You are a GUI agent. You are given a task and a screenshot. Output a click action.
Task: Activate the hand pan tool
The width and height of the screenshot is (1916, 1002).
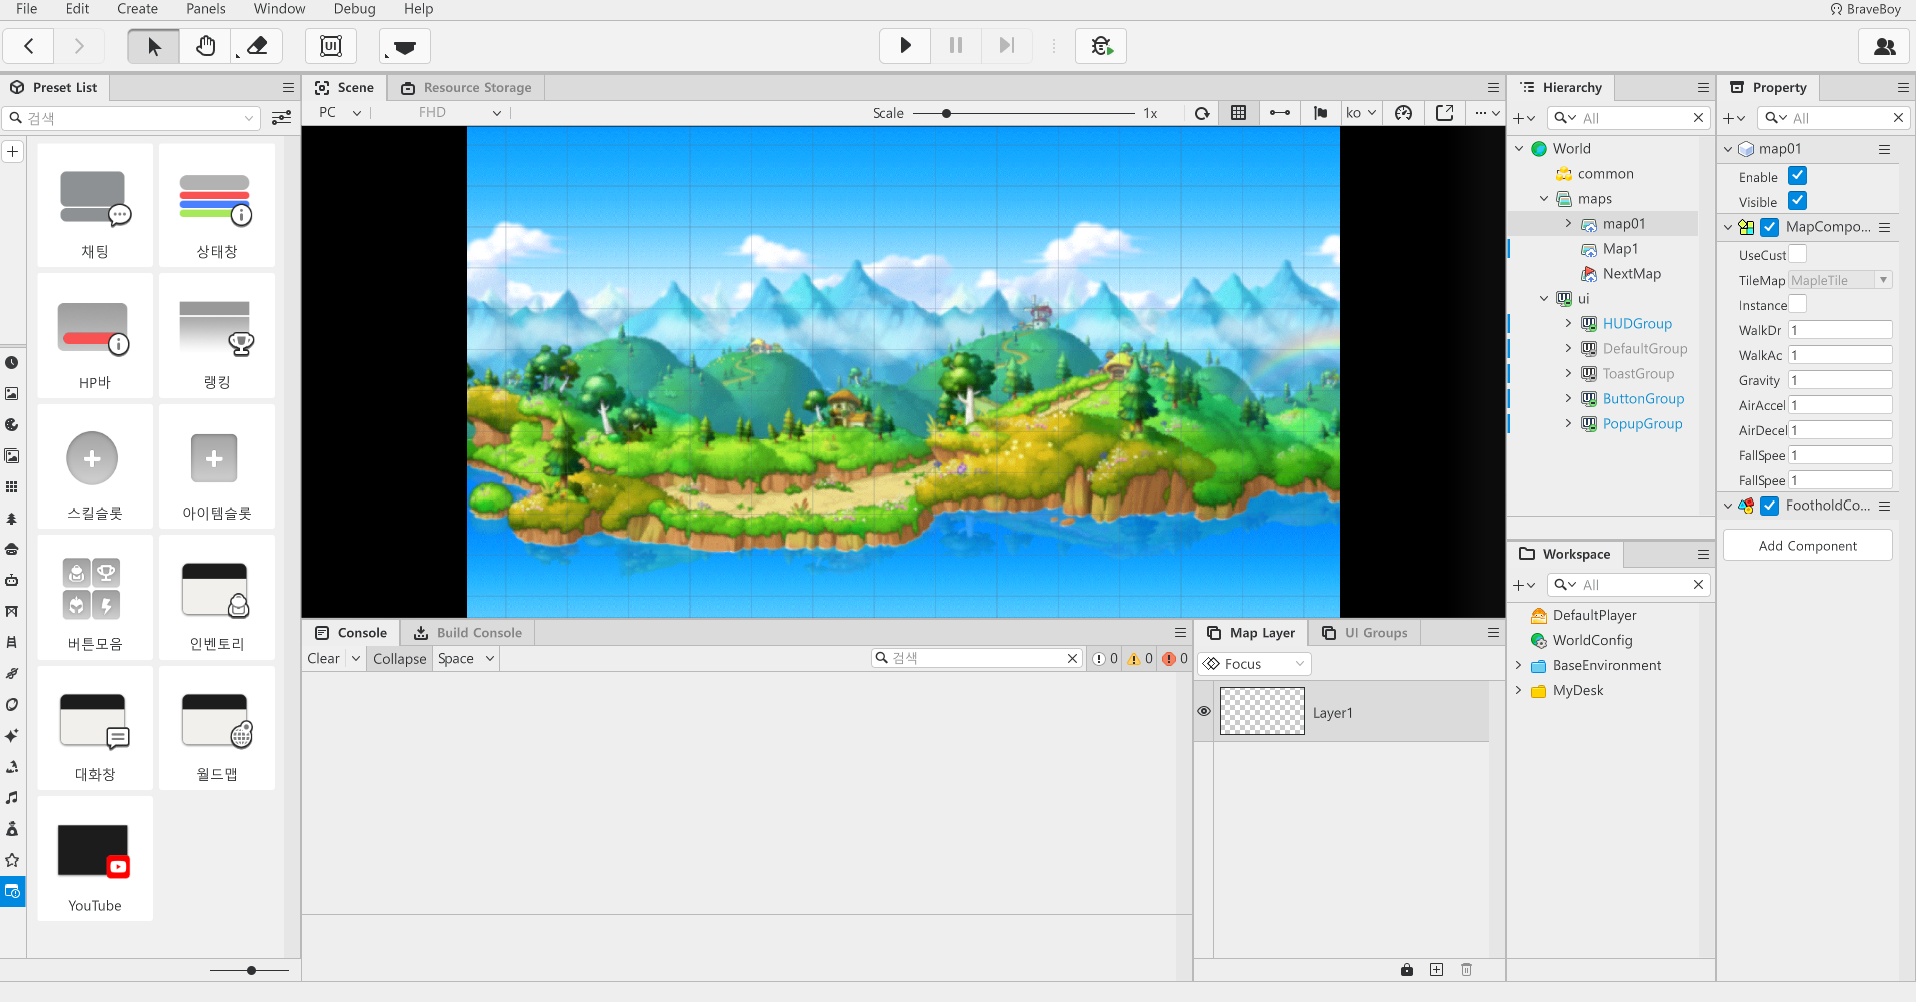[206, 46]
